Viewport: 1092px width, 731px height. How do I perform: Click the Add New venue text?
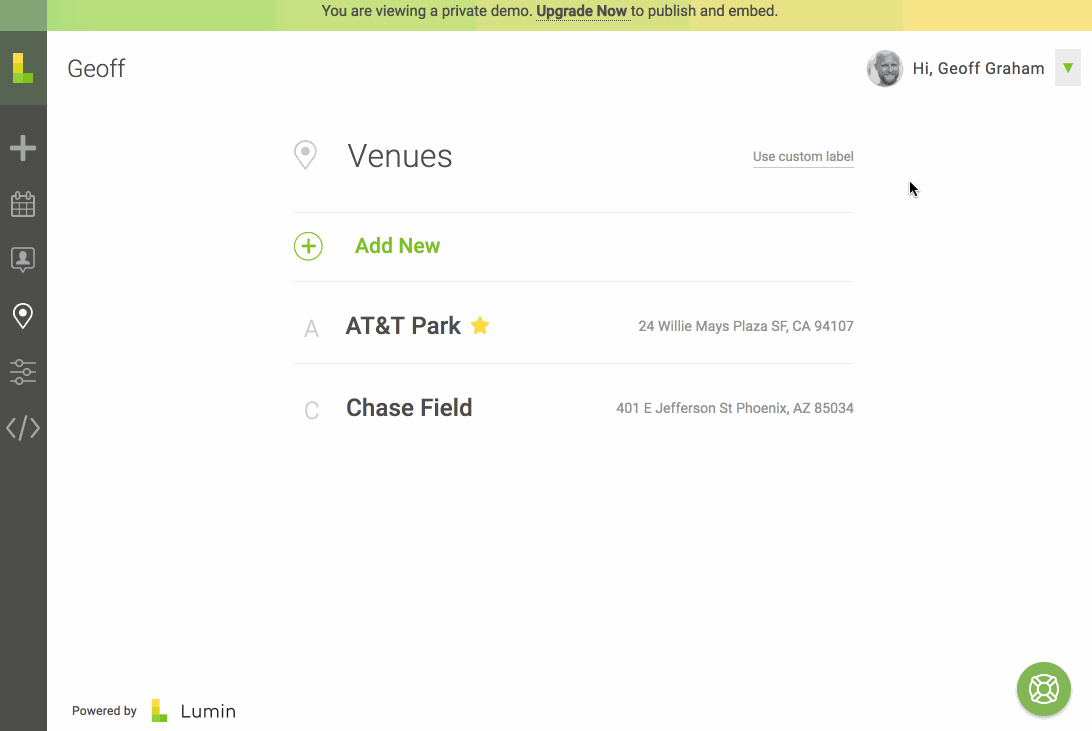click(x=398, y=246)
